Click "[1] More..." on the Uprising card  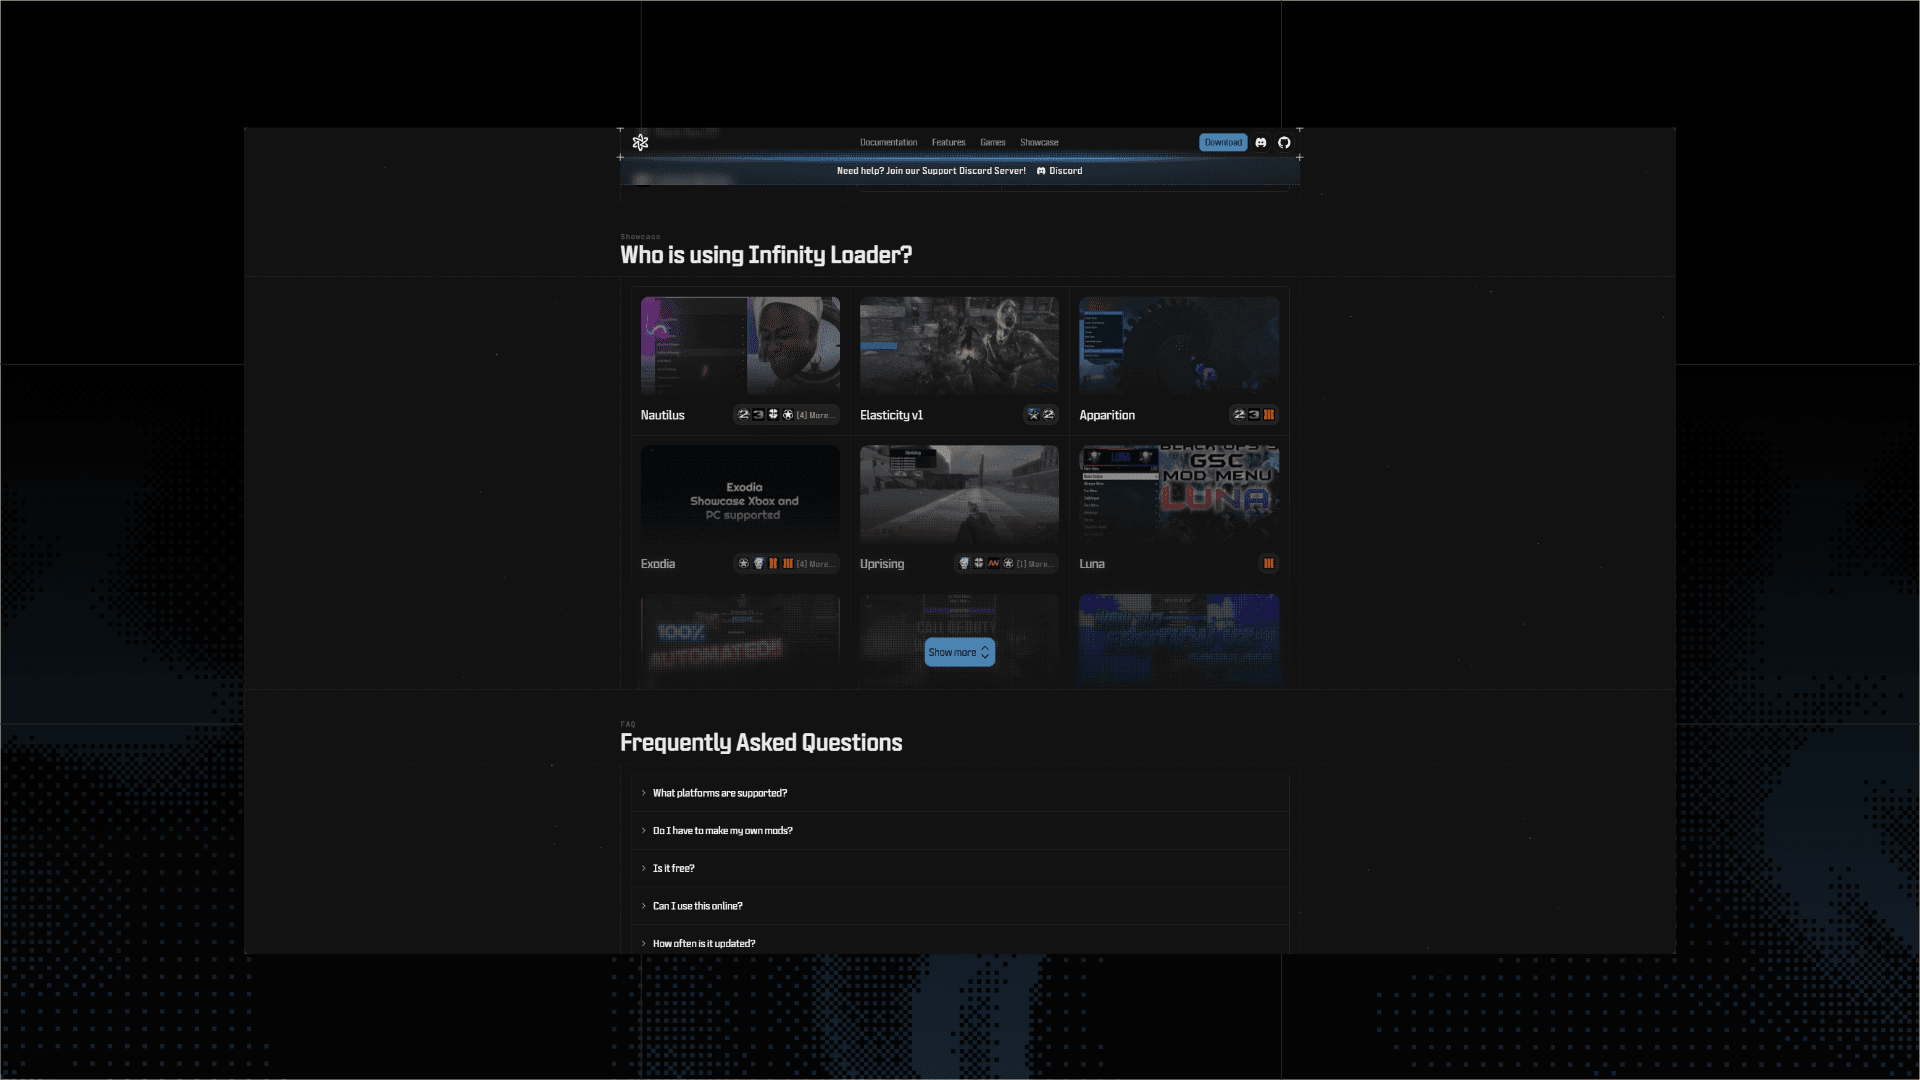(1034, 564)
